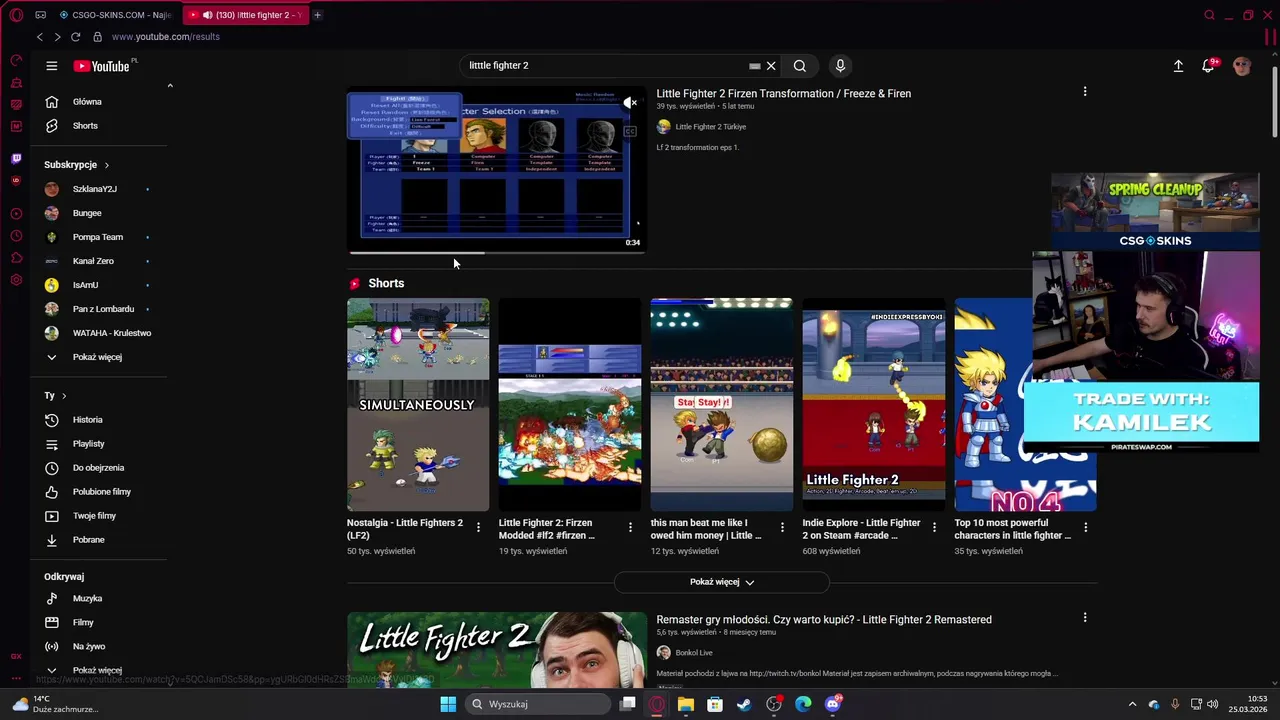Open options menu for the Firzen Transformation video

point(1085,92)
